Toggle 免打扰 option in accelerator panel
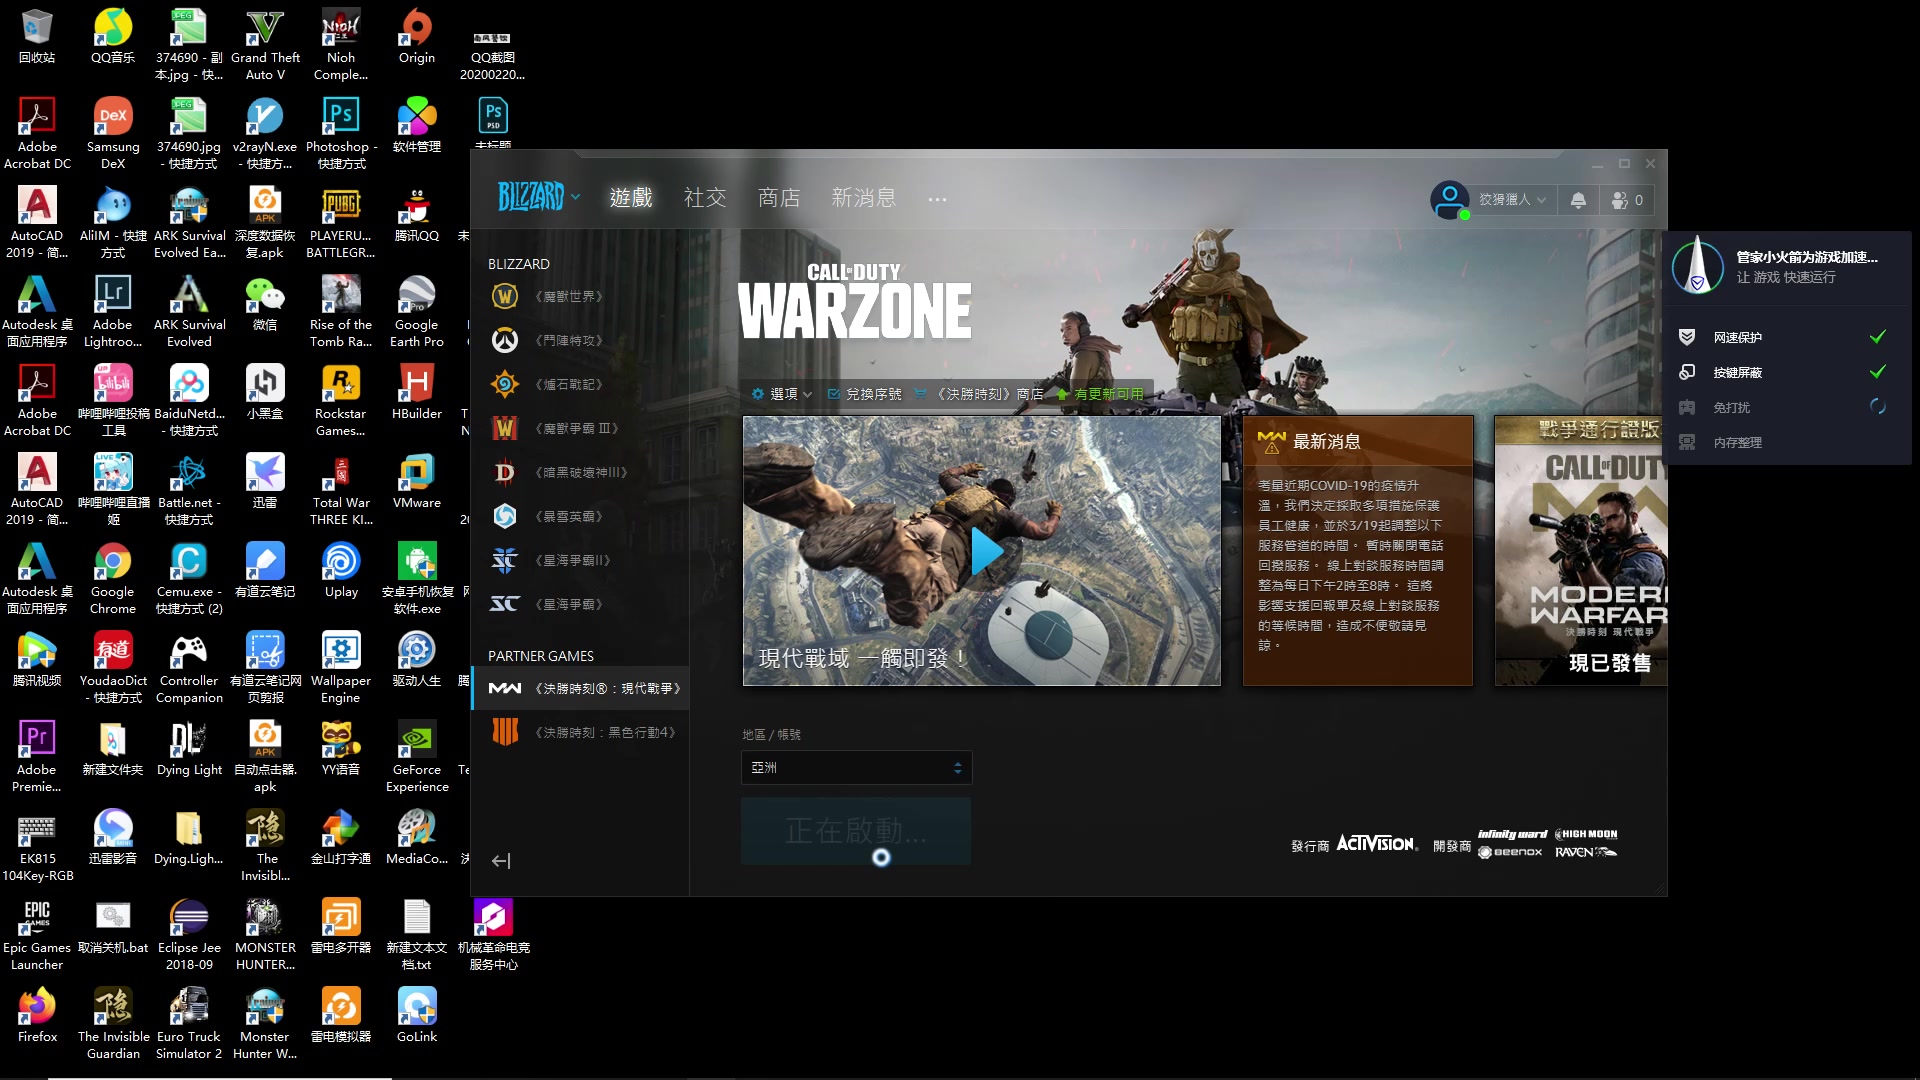Viewport: 1920px width, 1080px height. click(1786, 407)
